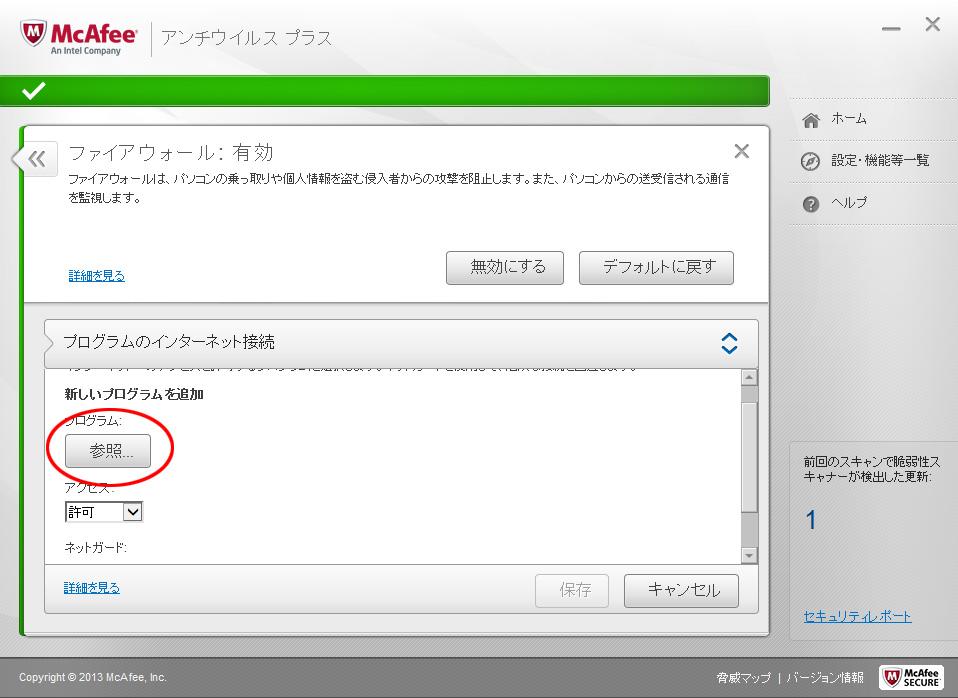This screenshot has width=958, height=698.
Task: Open the lower 詳細を見る link
Action: tap(92, 587)
